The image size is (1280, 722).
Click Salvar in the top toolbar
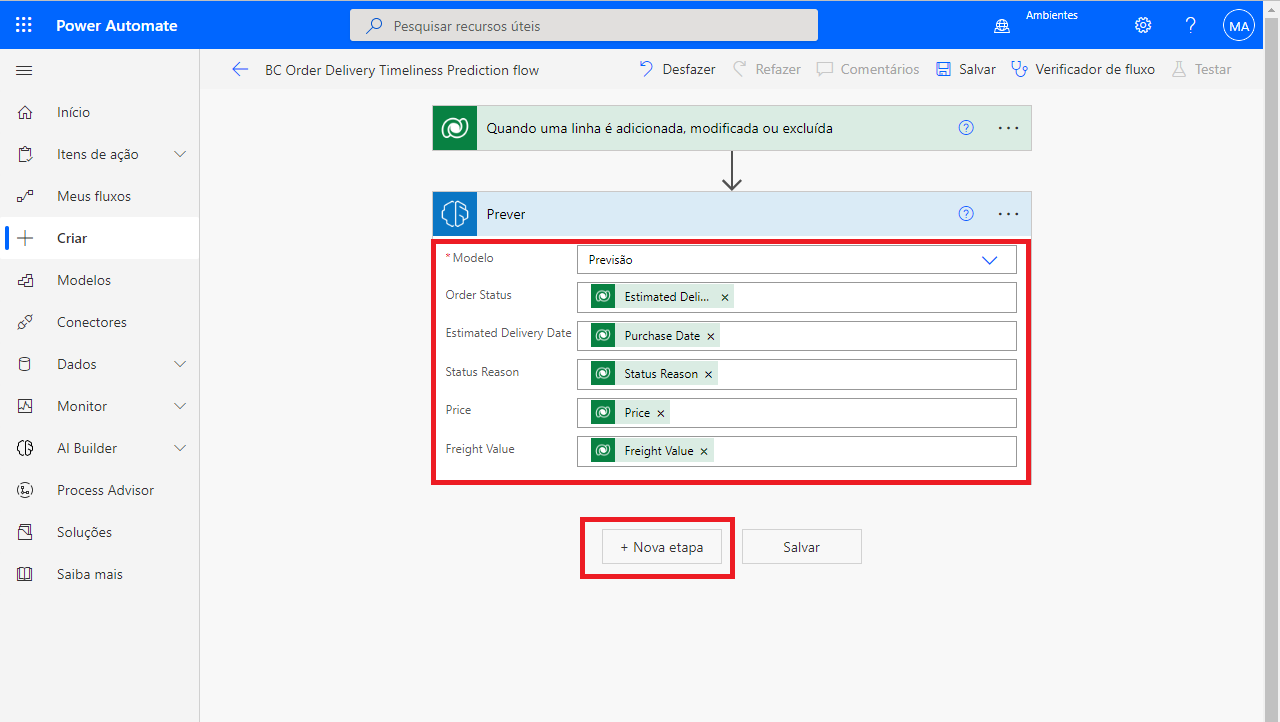click(966, 69)
